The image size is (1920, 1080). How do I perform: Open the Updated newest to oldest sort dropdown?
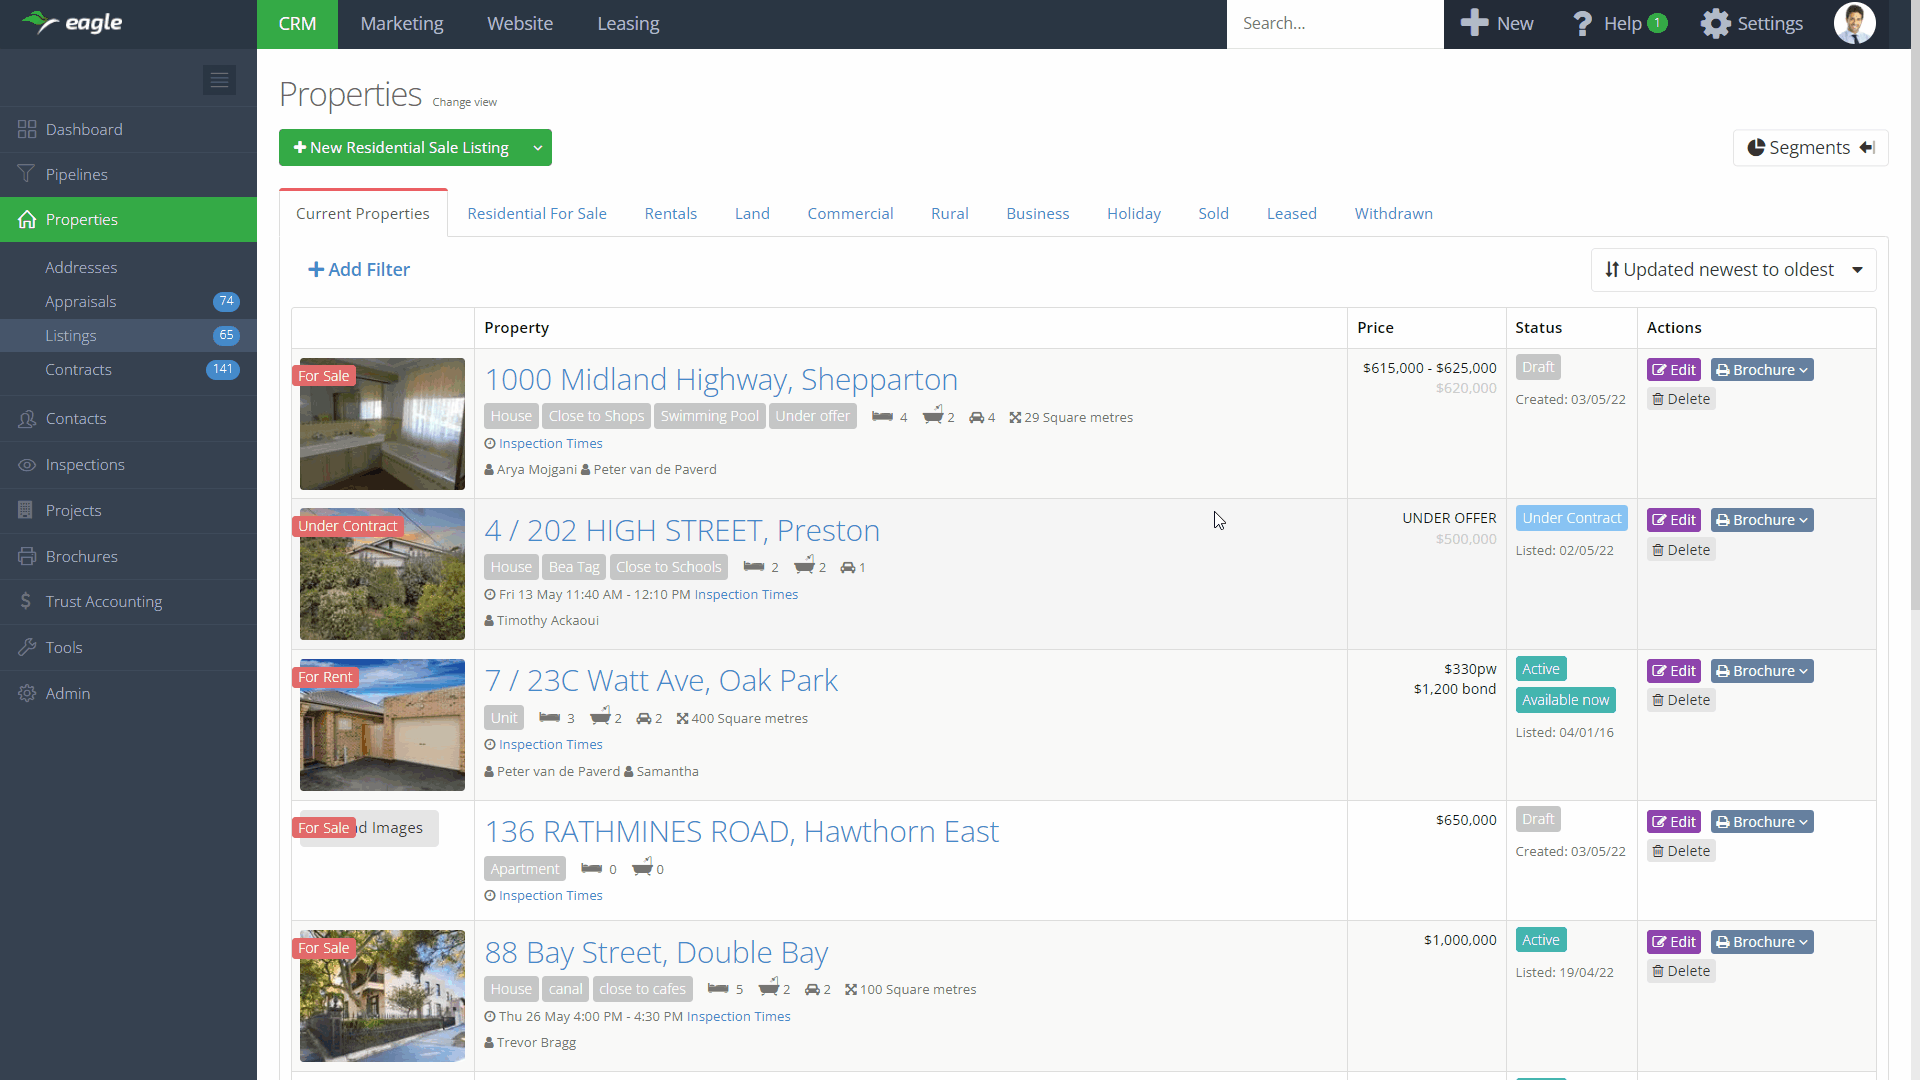point(1733,270)
